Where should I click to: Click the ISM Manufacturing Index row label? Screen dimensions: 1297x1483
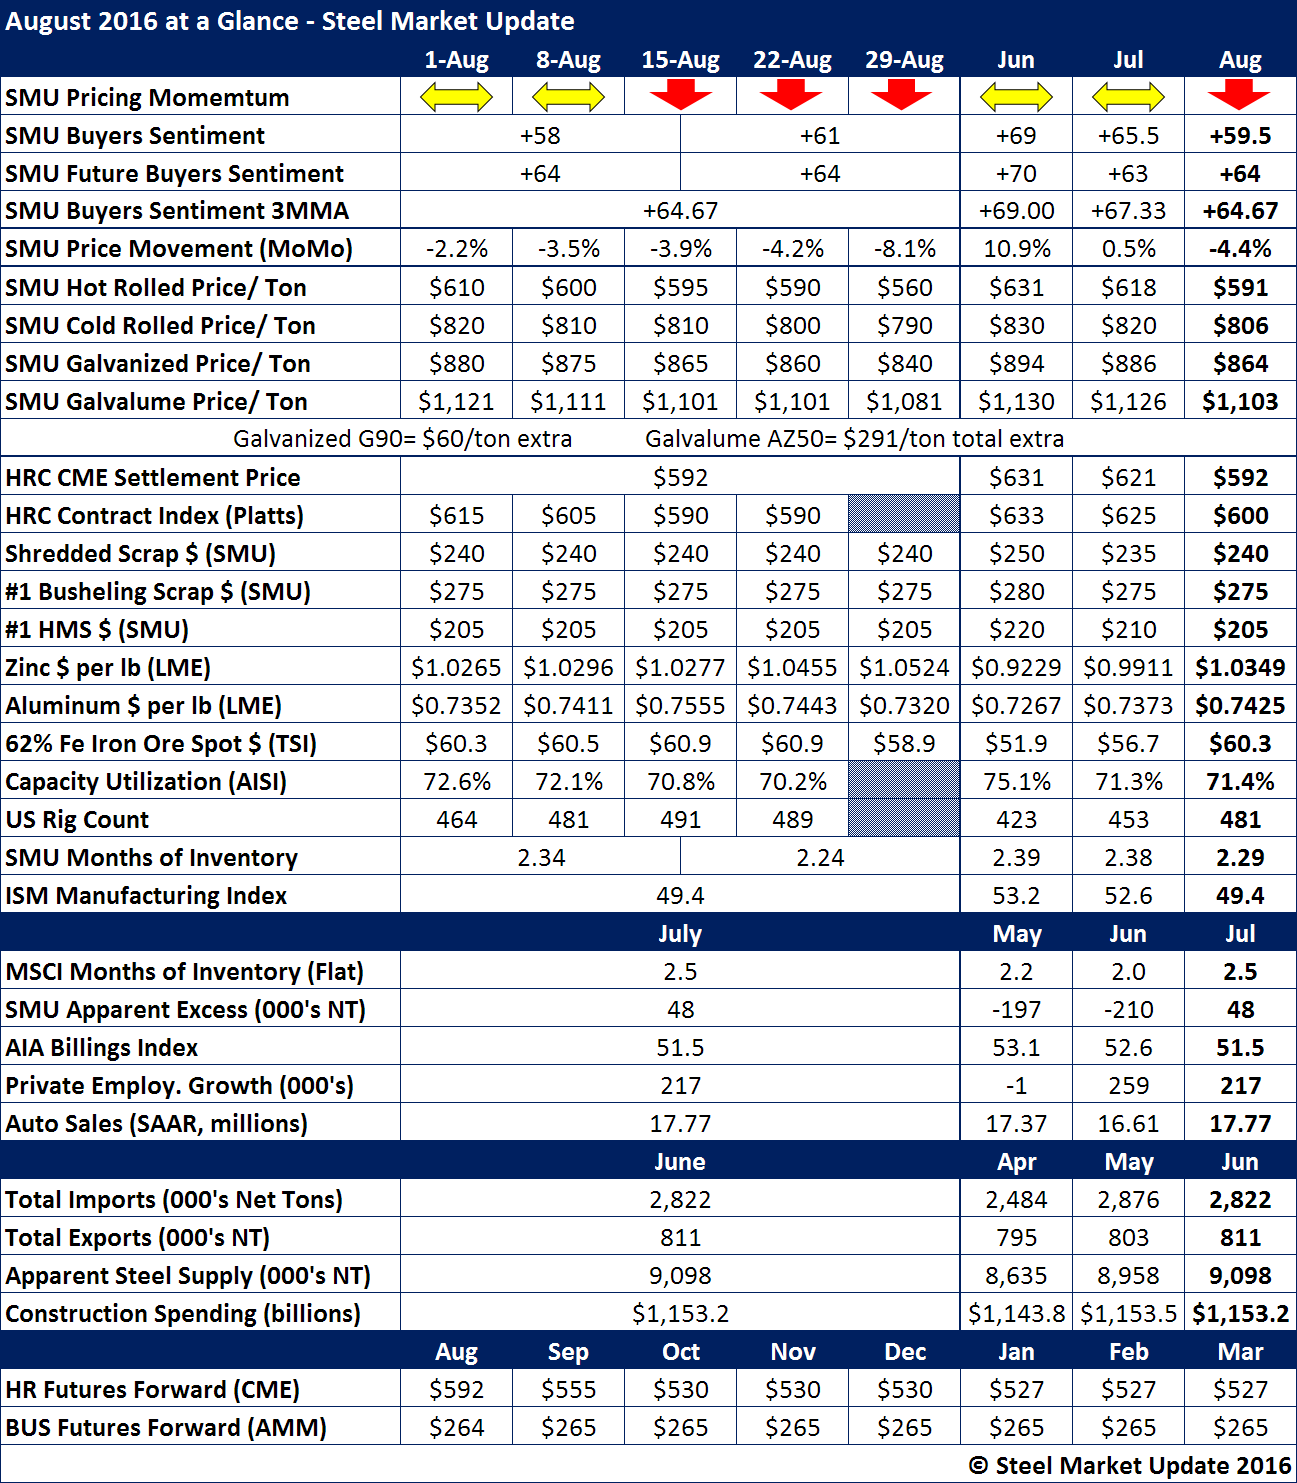(x=146, y=896)
